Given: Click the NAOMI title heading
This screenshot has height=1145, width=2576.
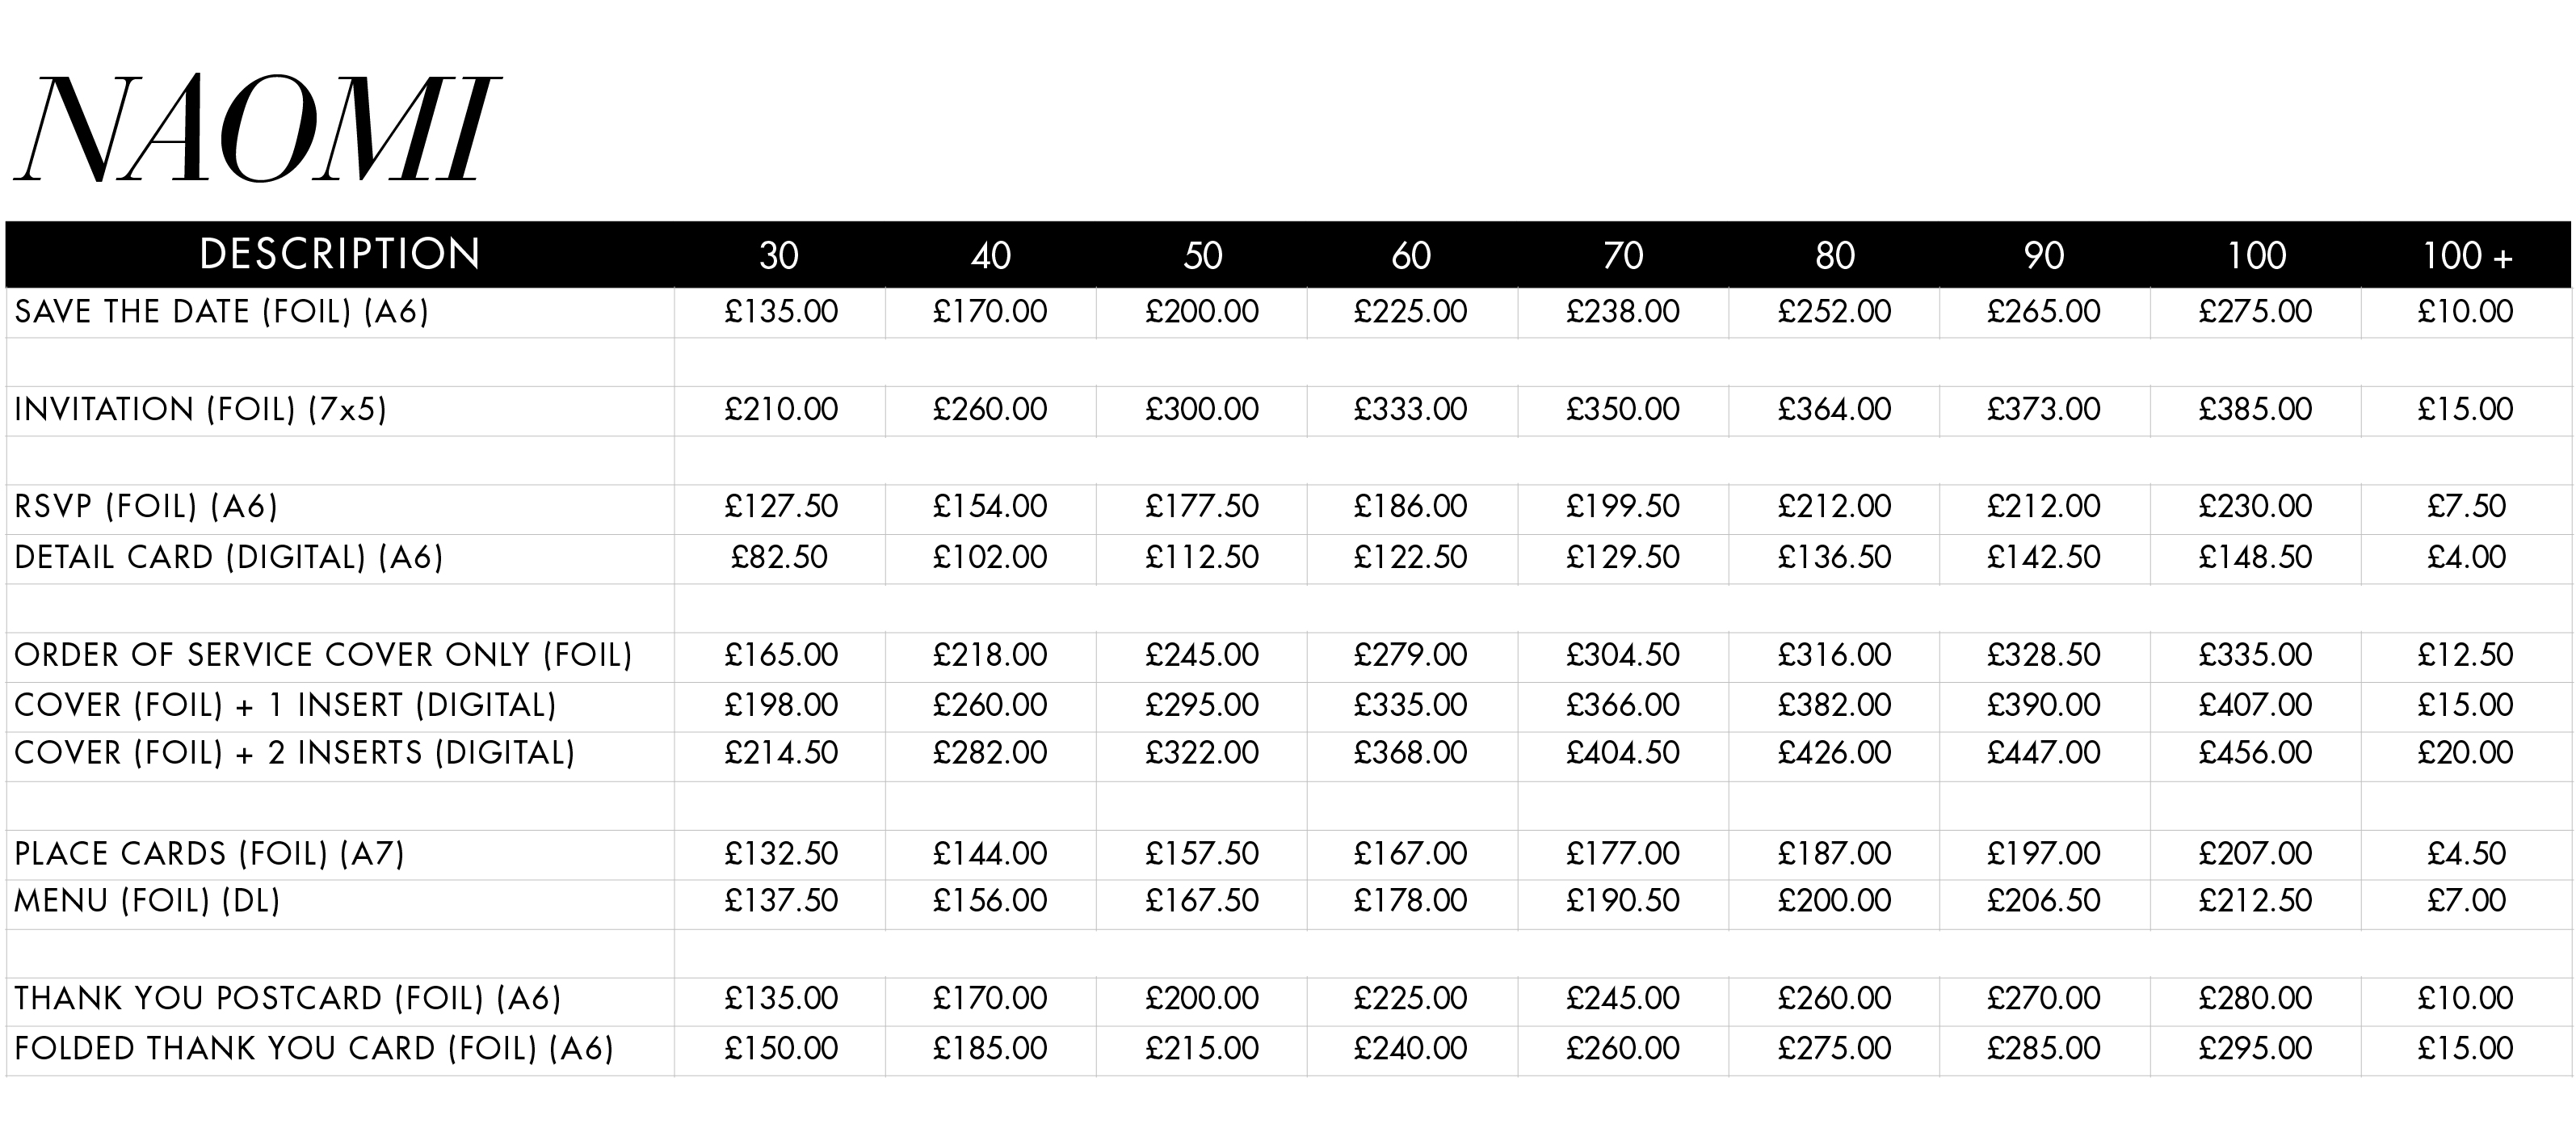Looking at the screenshot, I should (256, 128).
